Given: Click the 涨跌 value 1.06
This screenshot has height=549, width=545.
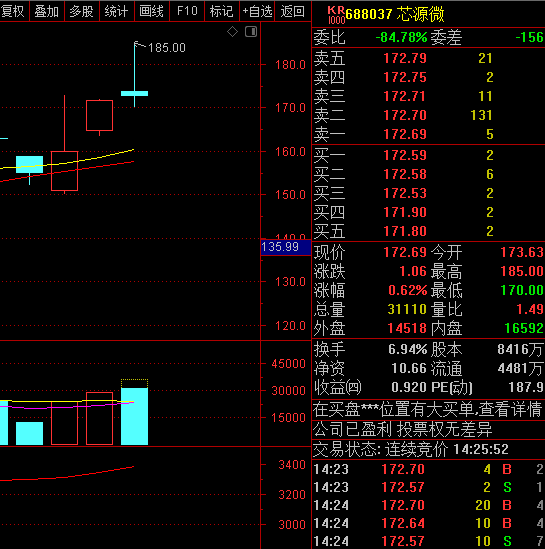Looking at the screenshot, I should (x=413, y=271).
